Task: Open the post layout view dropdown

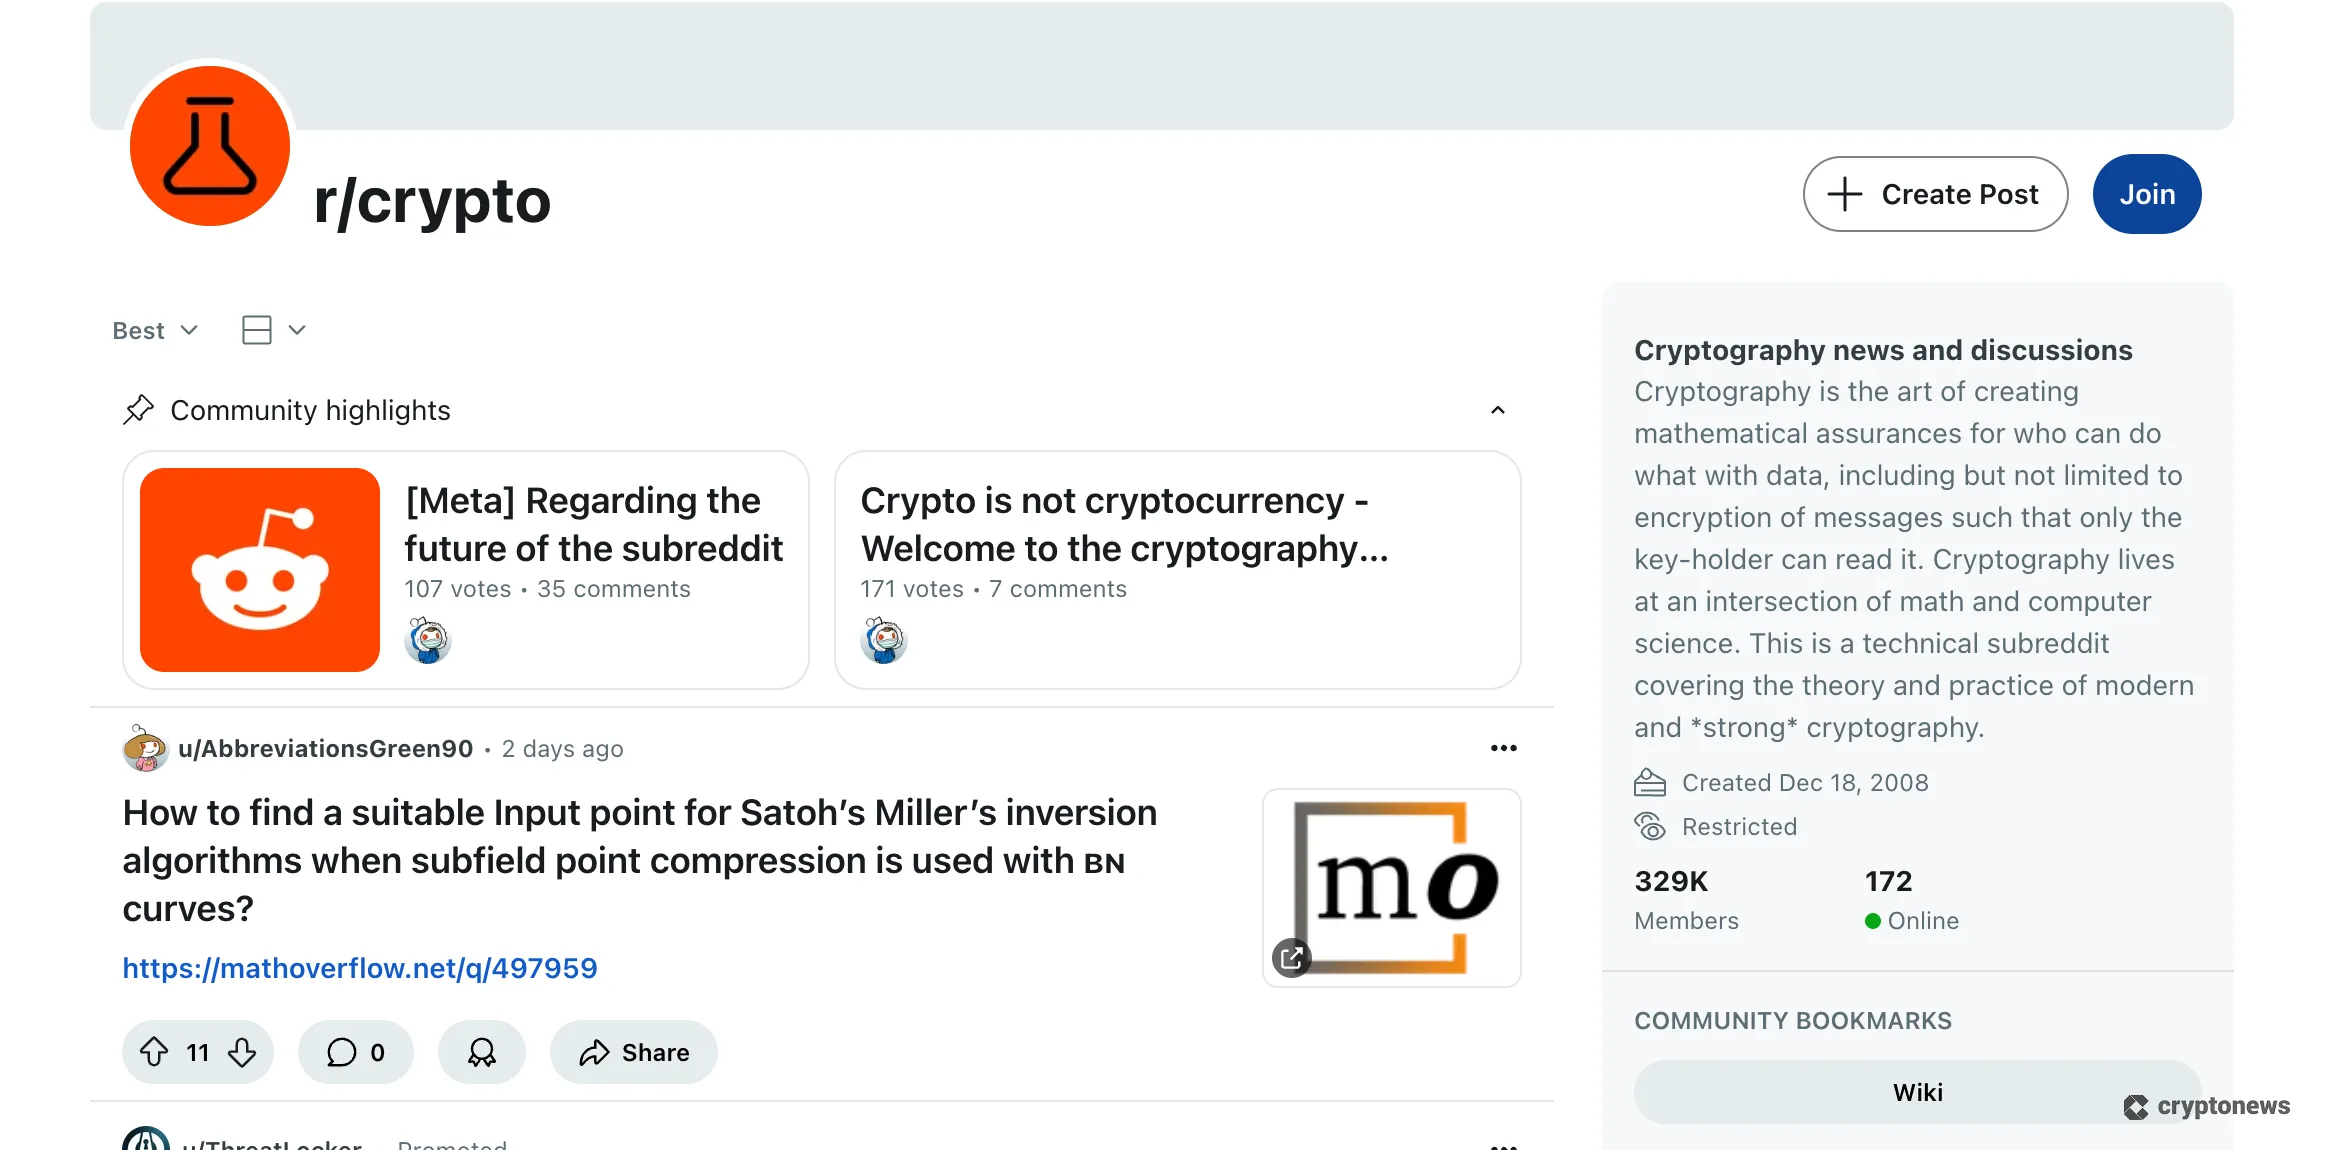Action: pyautogui.click(x=271, y=330)
